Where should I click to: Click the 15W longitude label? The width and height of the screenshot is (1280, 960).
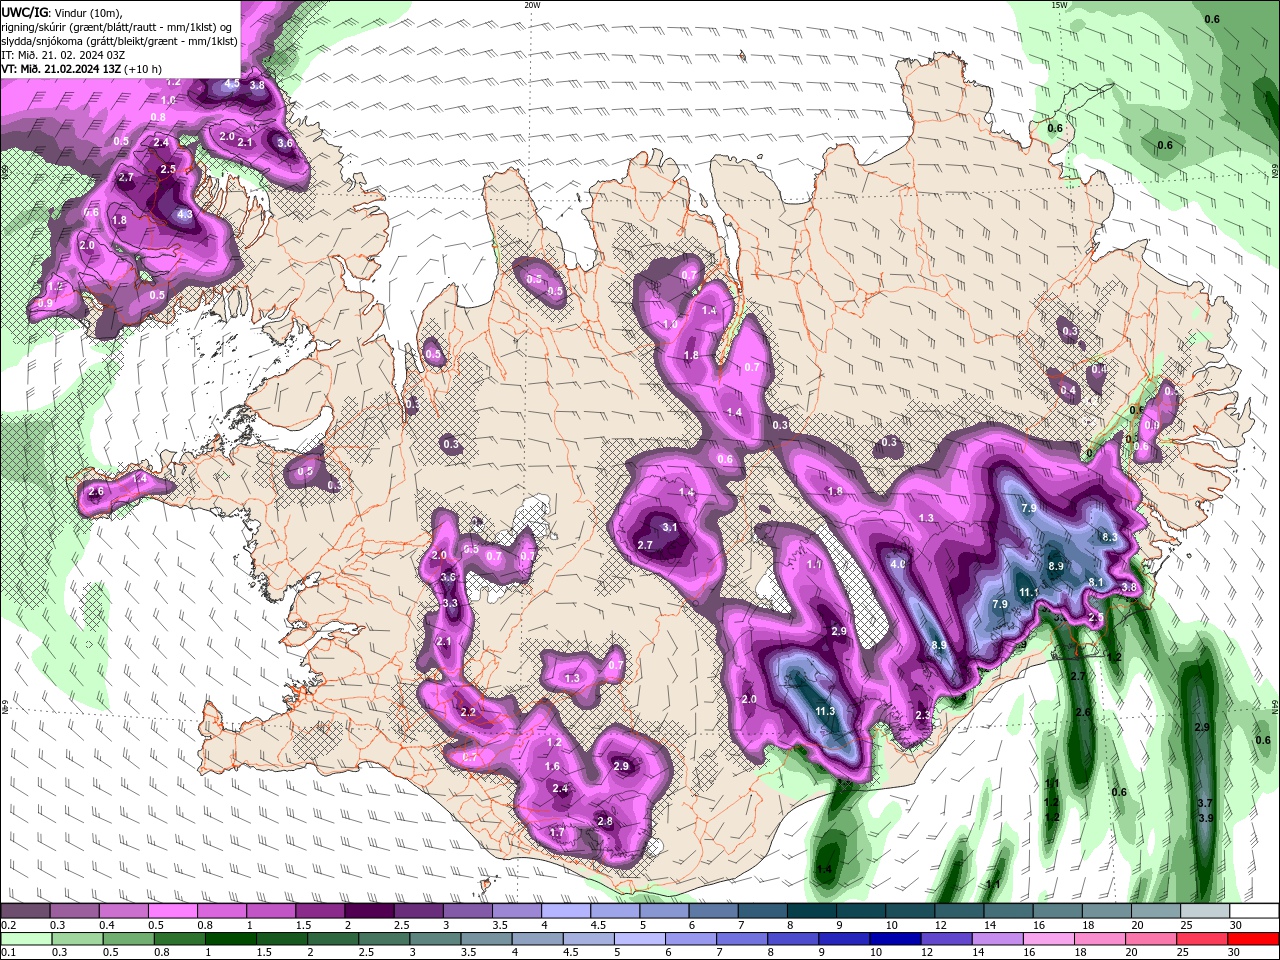1059,5
